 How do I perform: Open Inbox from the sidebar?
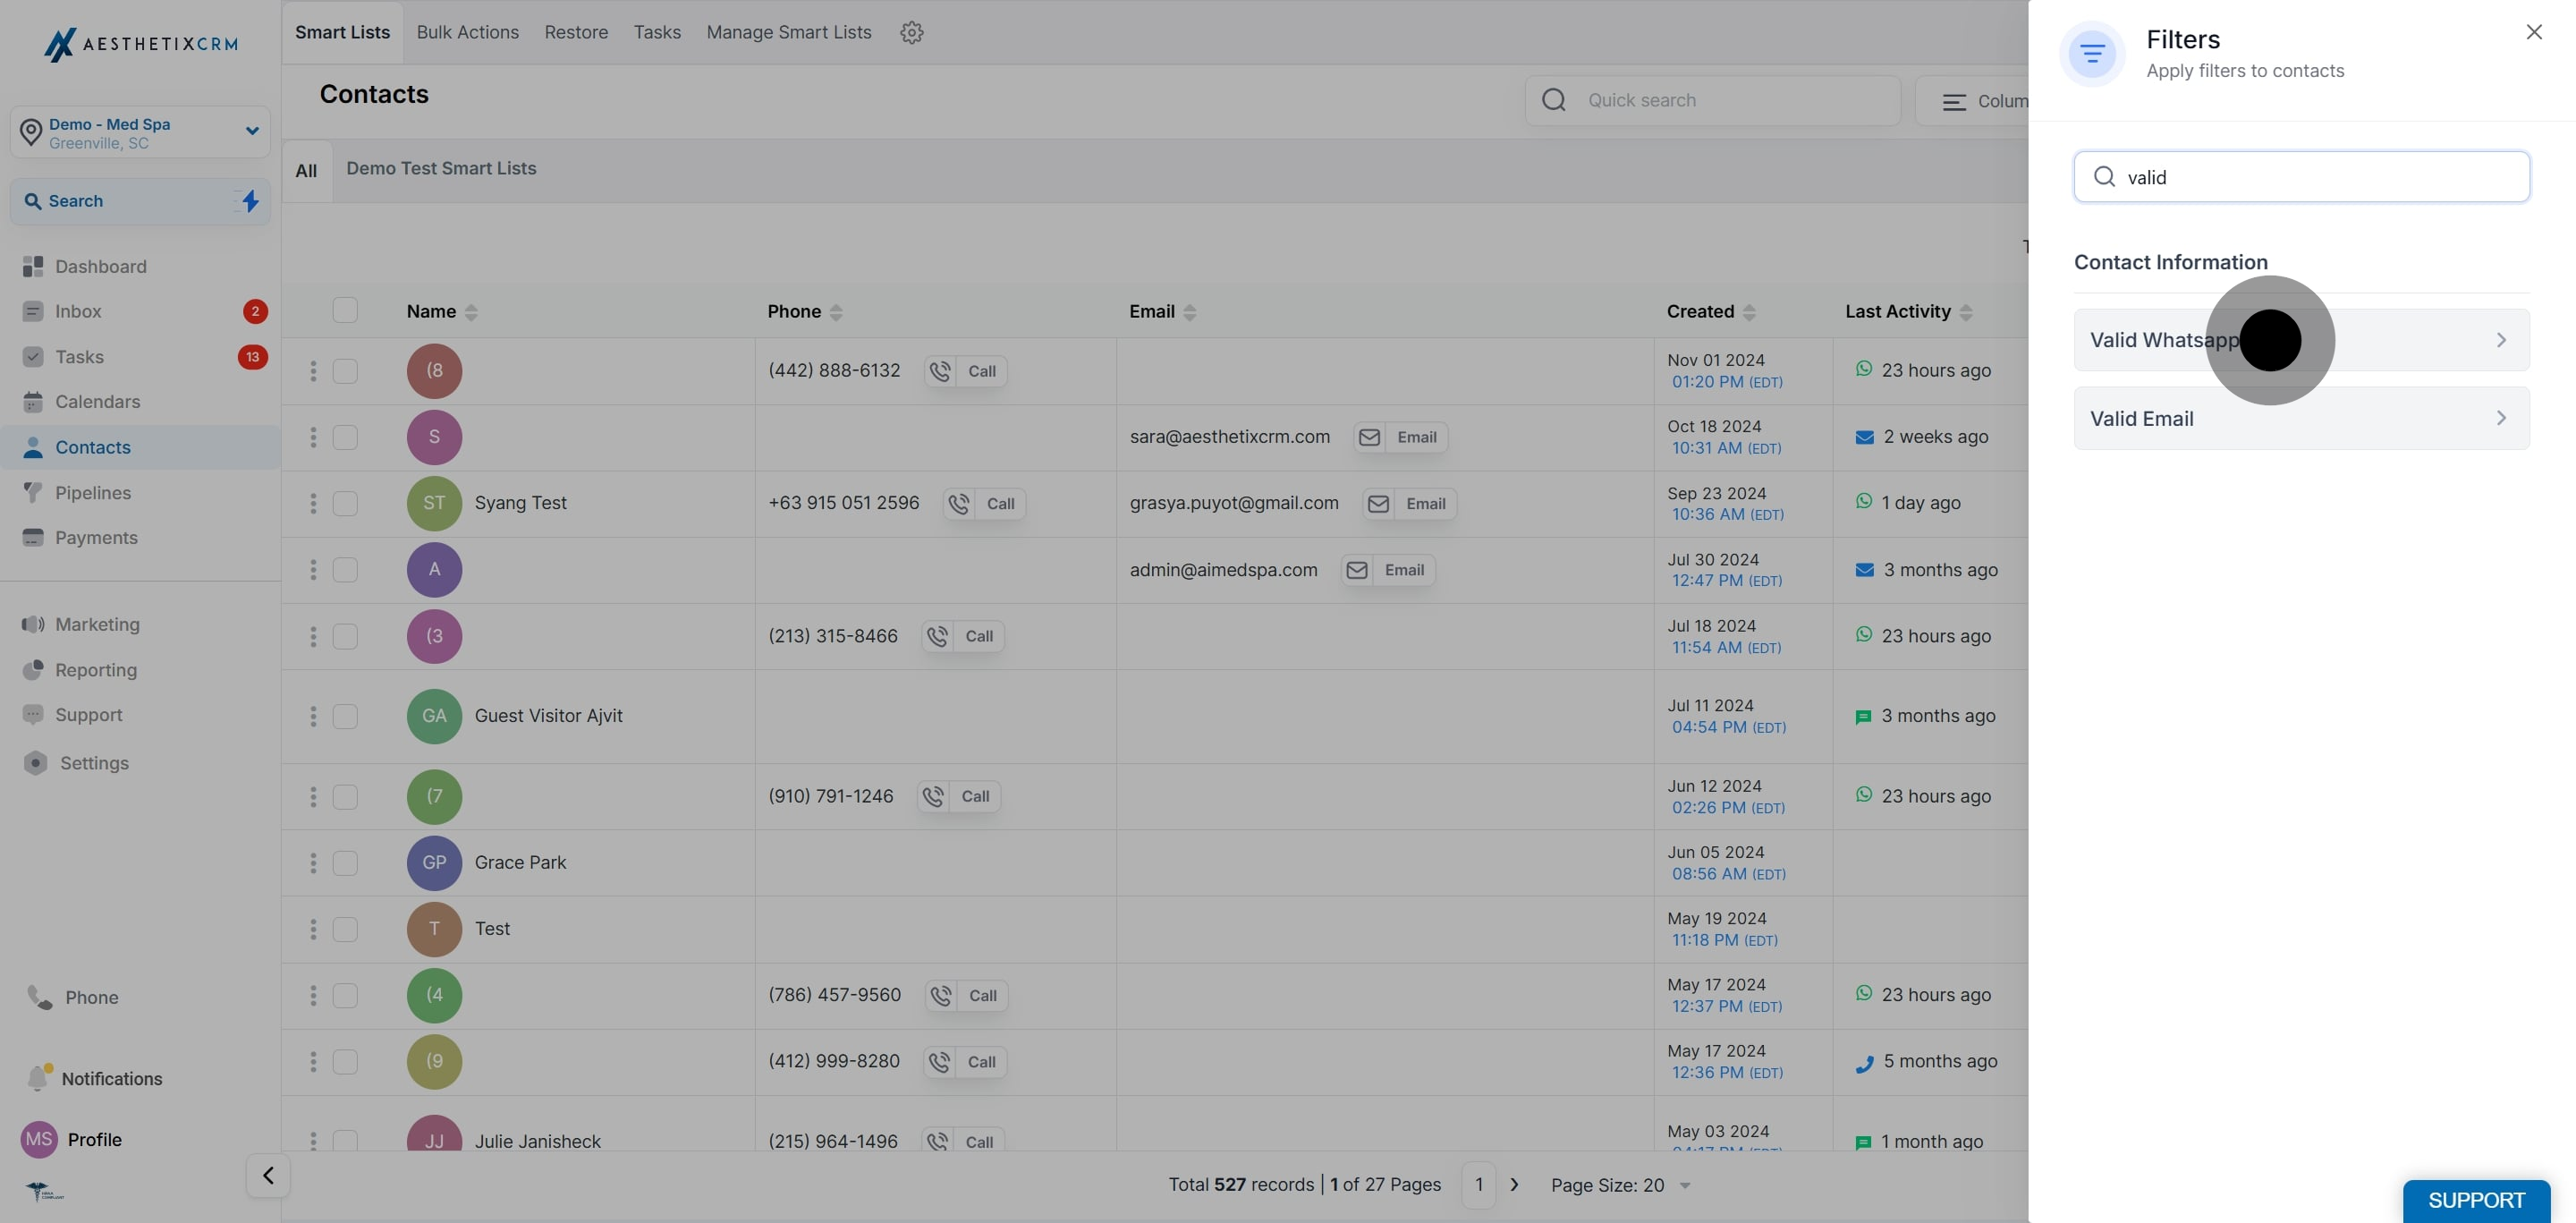coord(78,311)
